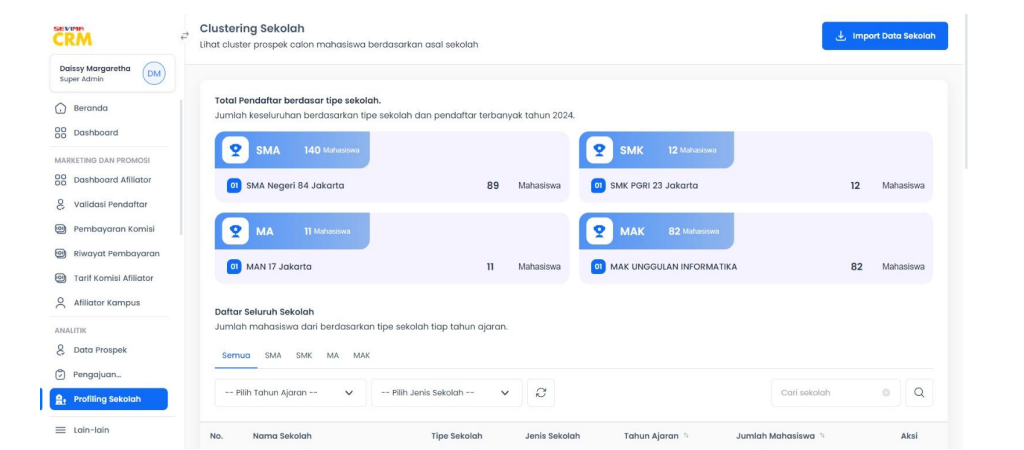The width and height of the screenshot is (1024, 450).
Task: Collapse sidebar using the arrows icon
Action: (184, 36)
